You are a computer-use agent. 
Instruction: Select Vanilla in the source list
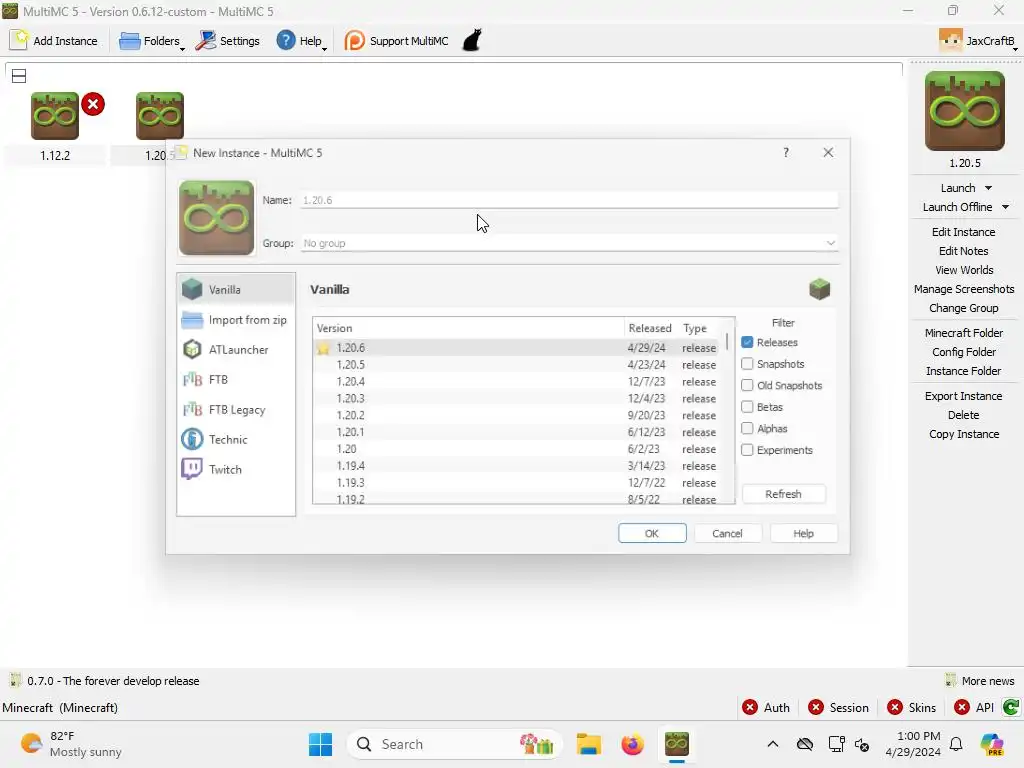[236, 289]
